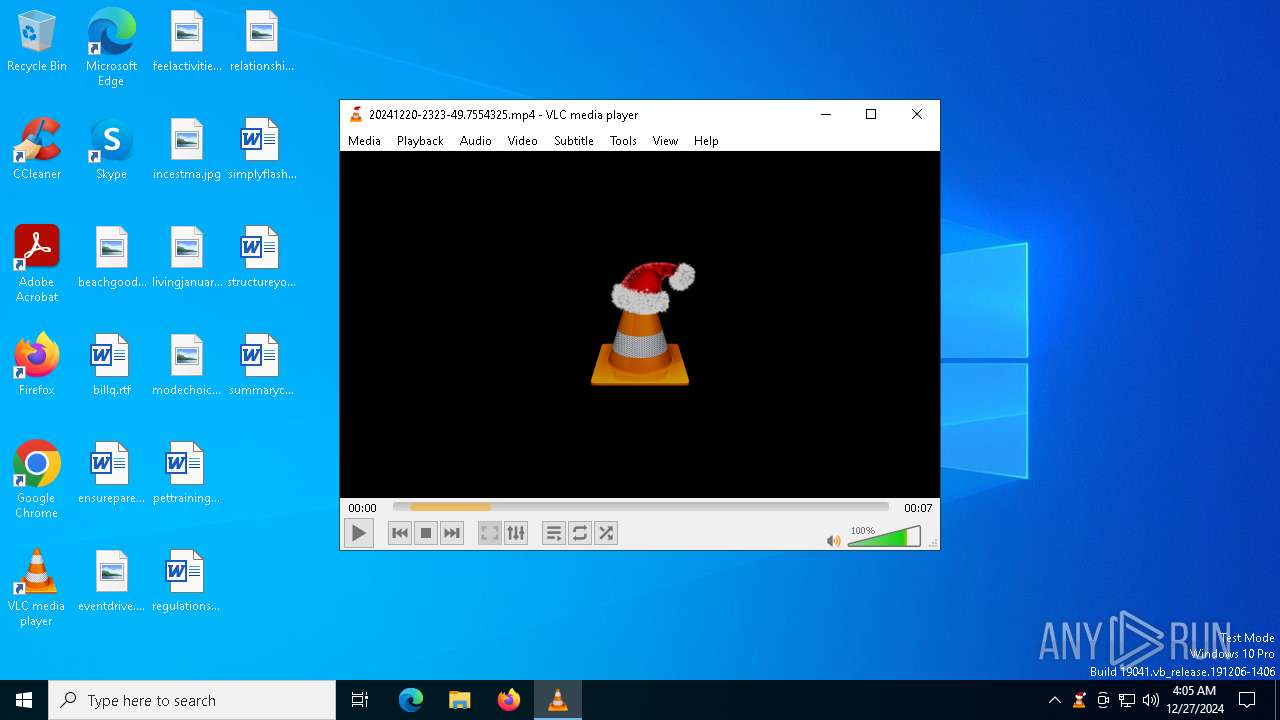Jump to previous media in VLC
The image size is (1280, 720).
tap(400, 533)
